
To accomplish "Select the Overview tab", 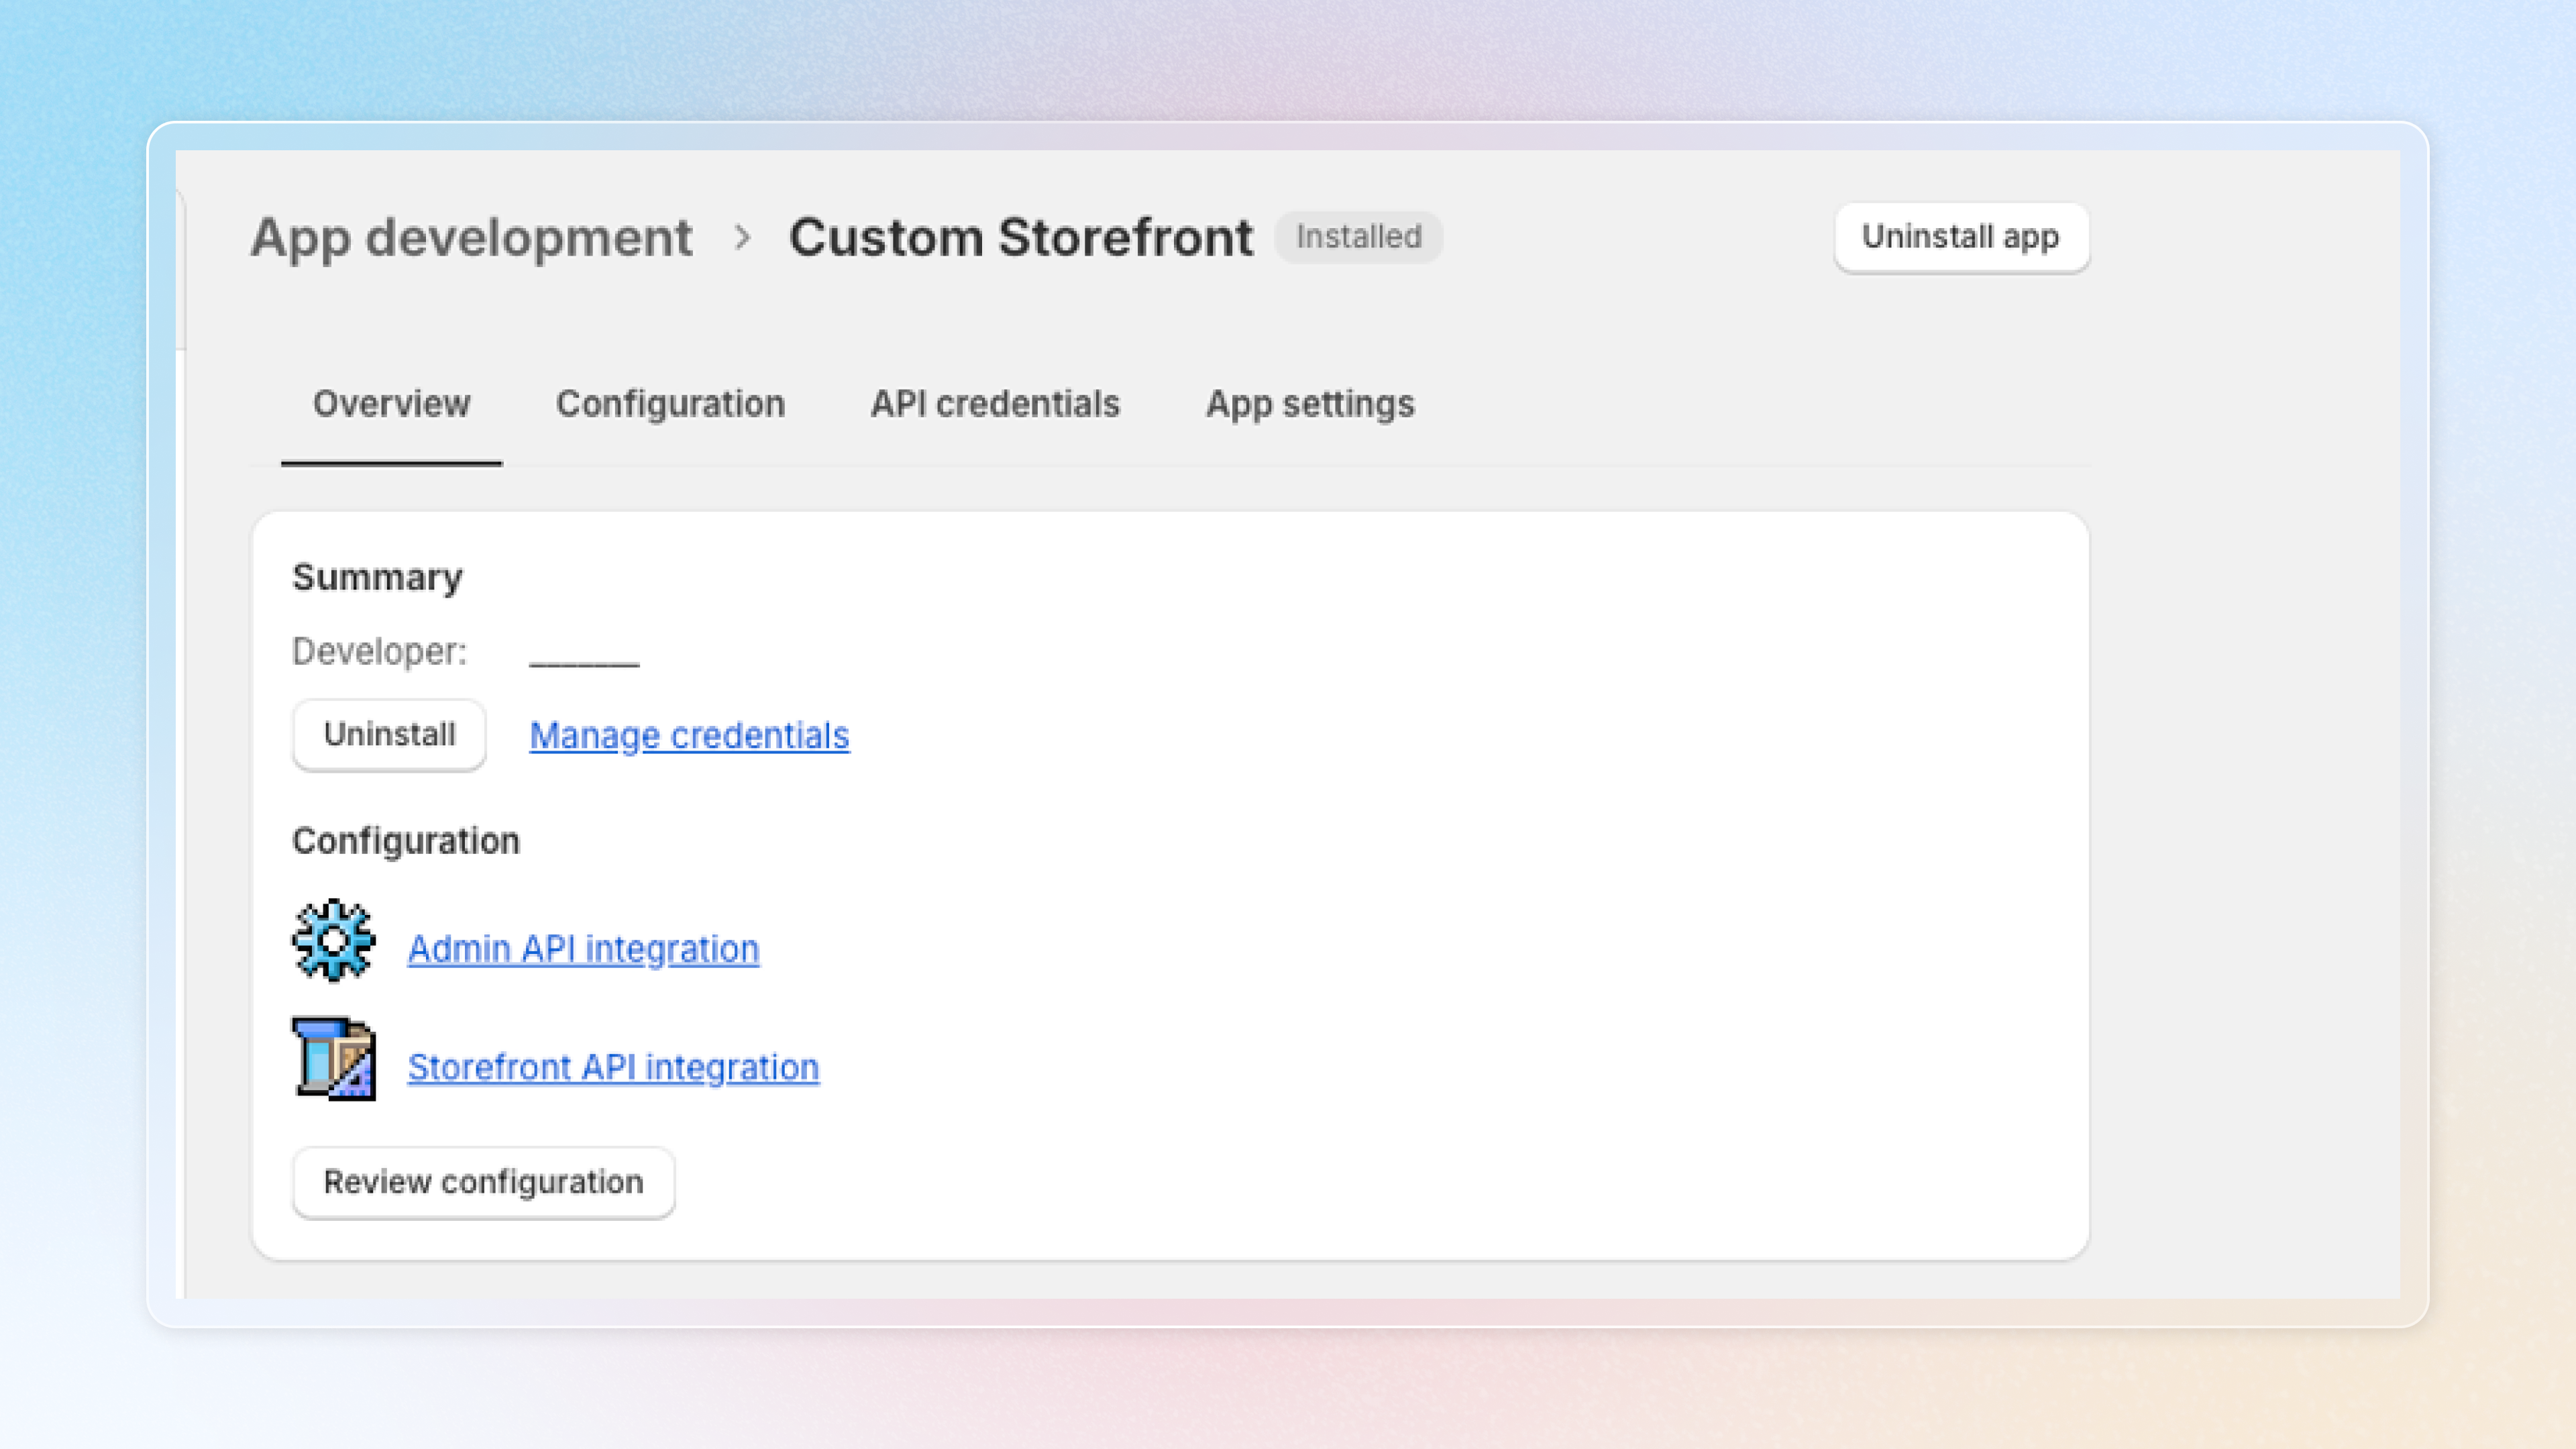I will click(391, 404).
